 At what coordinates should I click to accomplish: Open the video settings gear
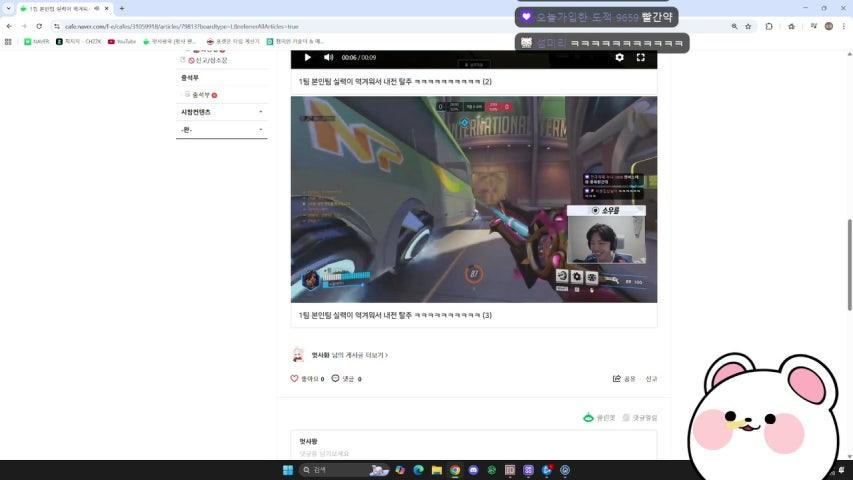point(619,58)
